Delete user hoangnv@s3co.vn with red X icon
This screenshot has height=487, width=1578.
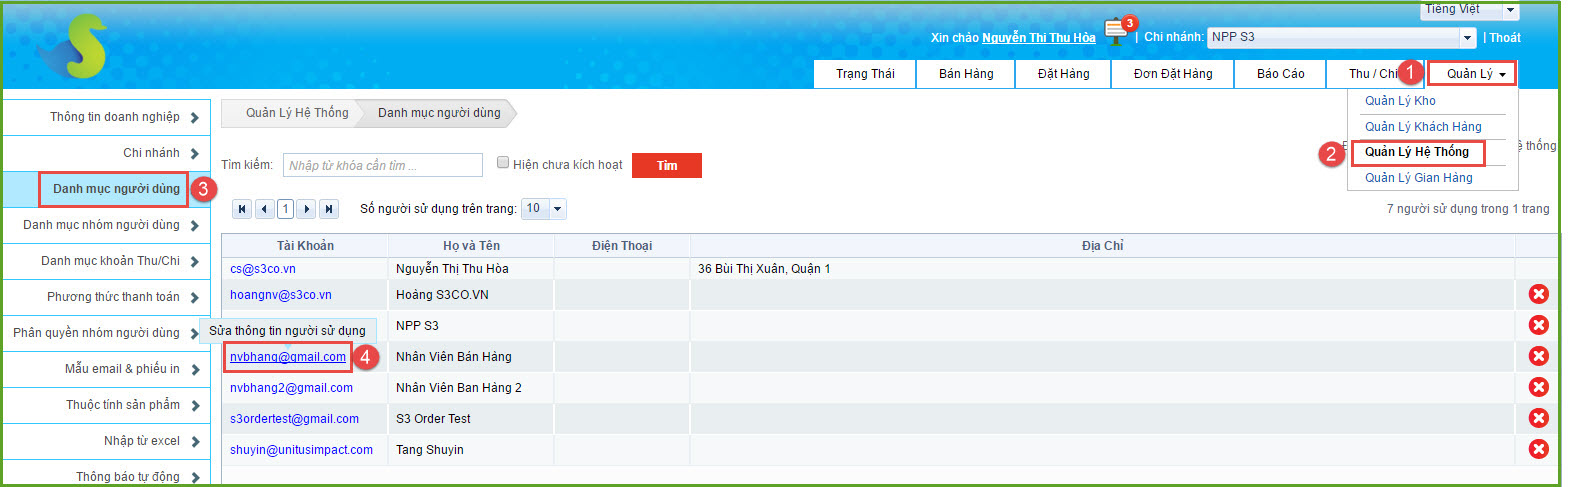(1538, 294)
